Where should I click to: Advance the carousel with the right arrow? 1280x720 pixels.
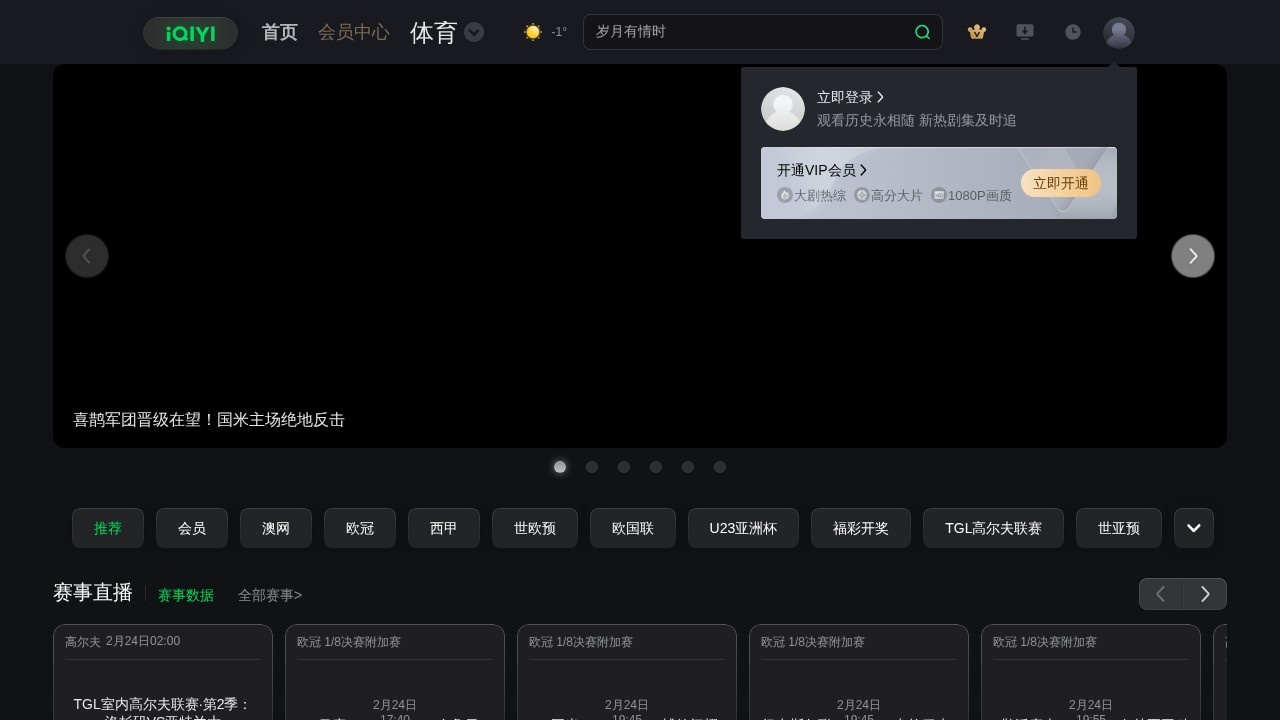coord(1192,256)
